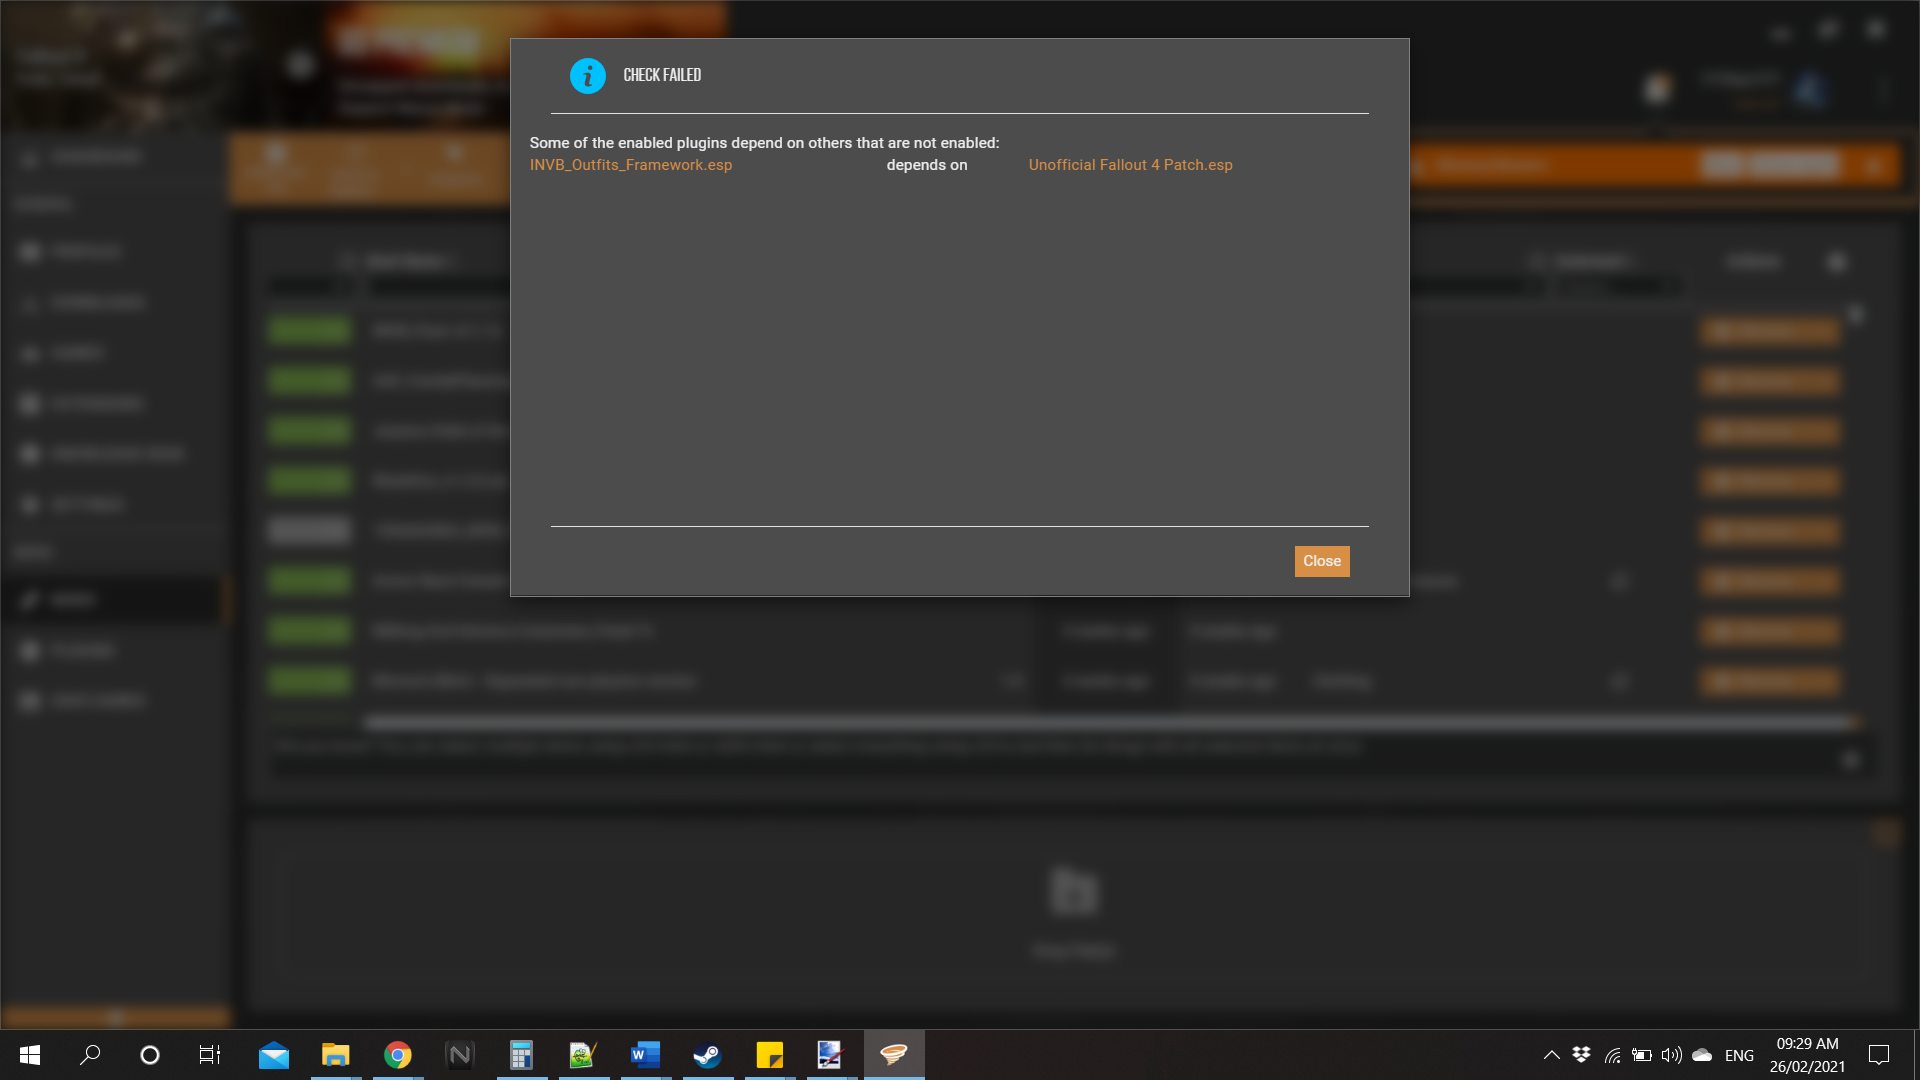This screenshot has width=1920, height=1080.
Task: Open OneDrive from the system tray
Action: (x=1702, y=1055)
